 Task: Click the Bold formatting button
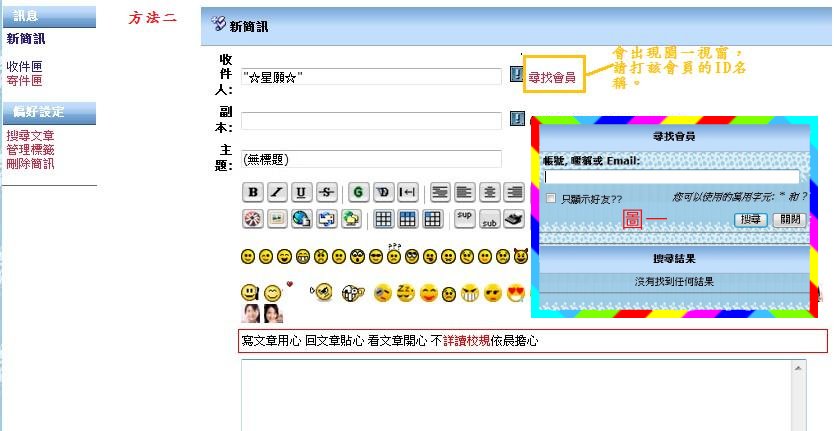tap(253, 192)
